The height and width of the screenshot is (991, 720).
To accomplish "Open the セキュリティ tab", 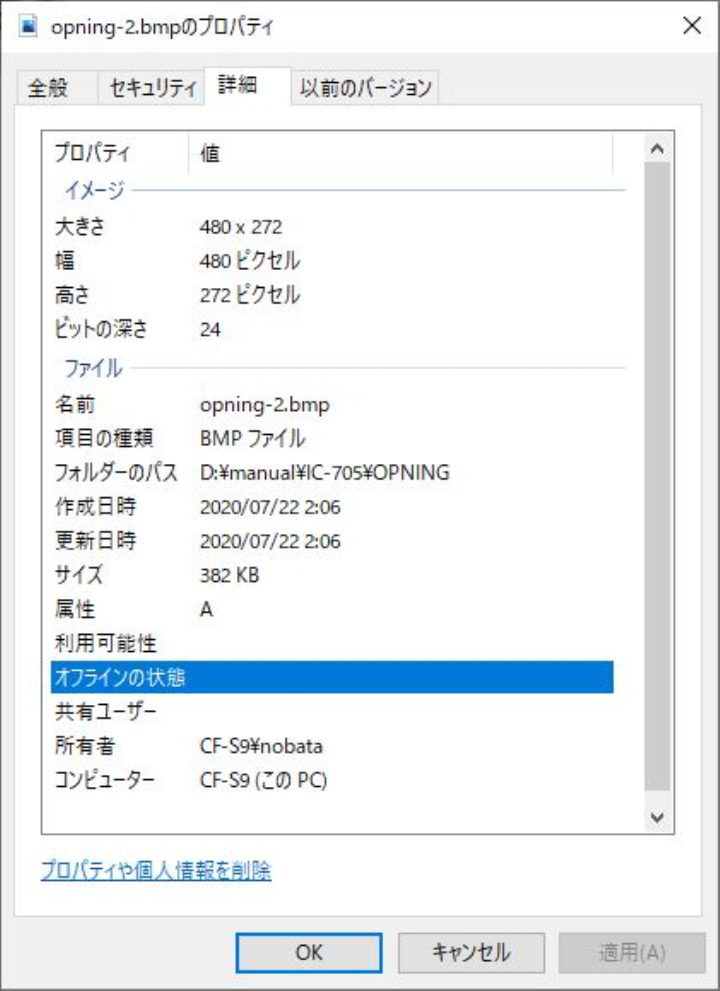I will (x=152, y=88).
